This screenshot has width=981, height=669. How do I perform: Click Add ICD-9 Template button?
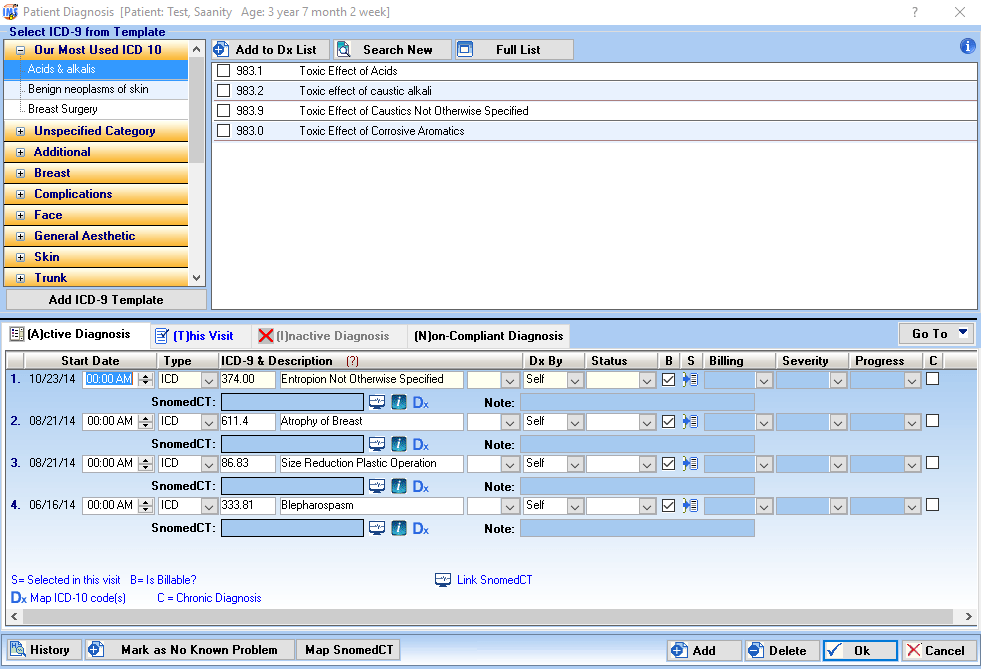[x=106, y=300]
